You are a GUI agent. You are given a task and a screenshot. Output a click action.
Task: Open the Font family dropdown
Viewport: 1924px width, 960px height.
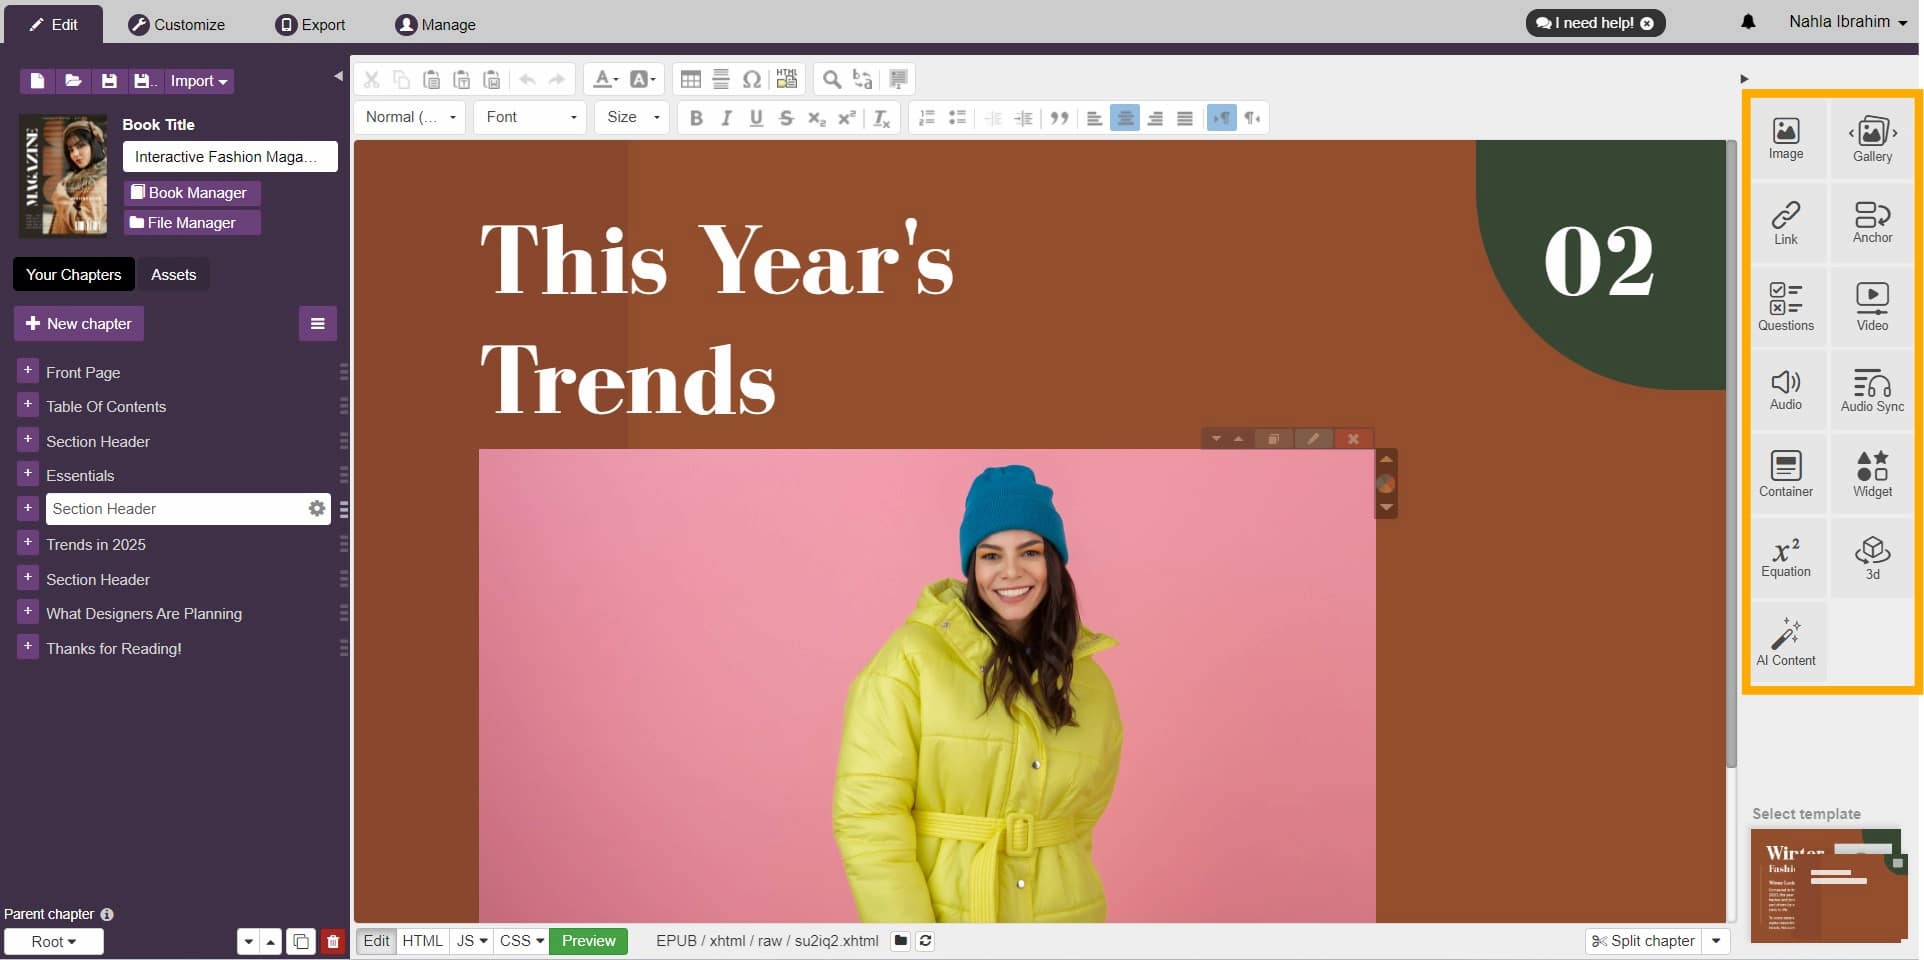point(529,117)
